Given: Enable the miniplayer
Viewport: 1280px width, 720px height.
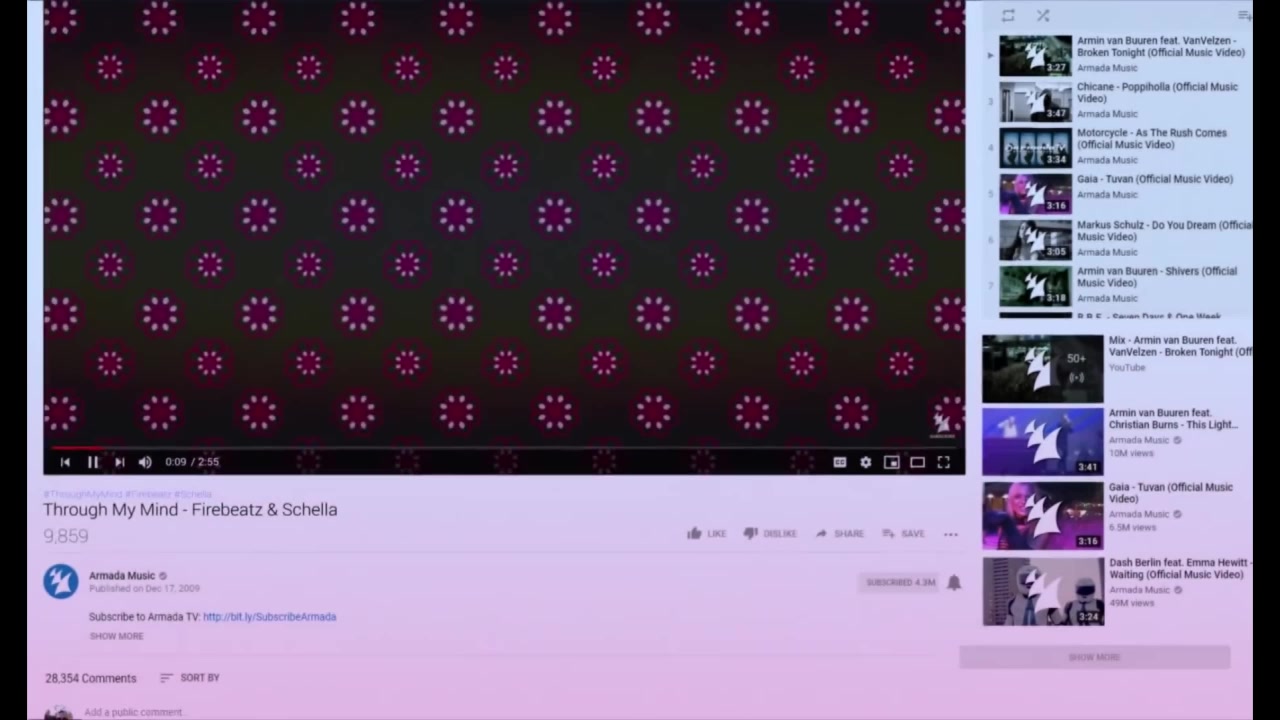Looking at the screenshot, I should (x=891, y=462).
